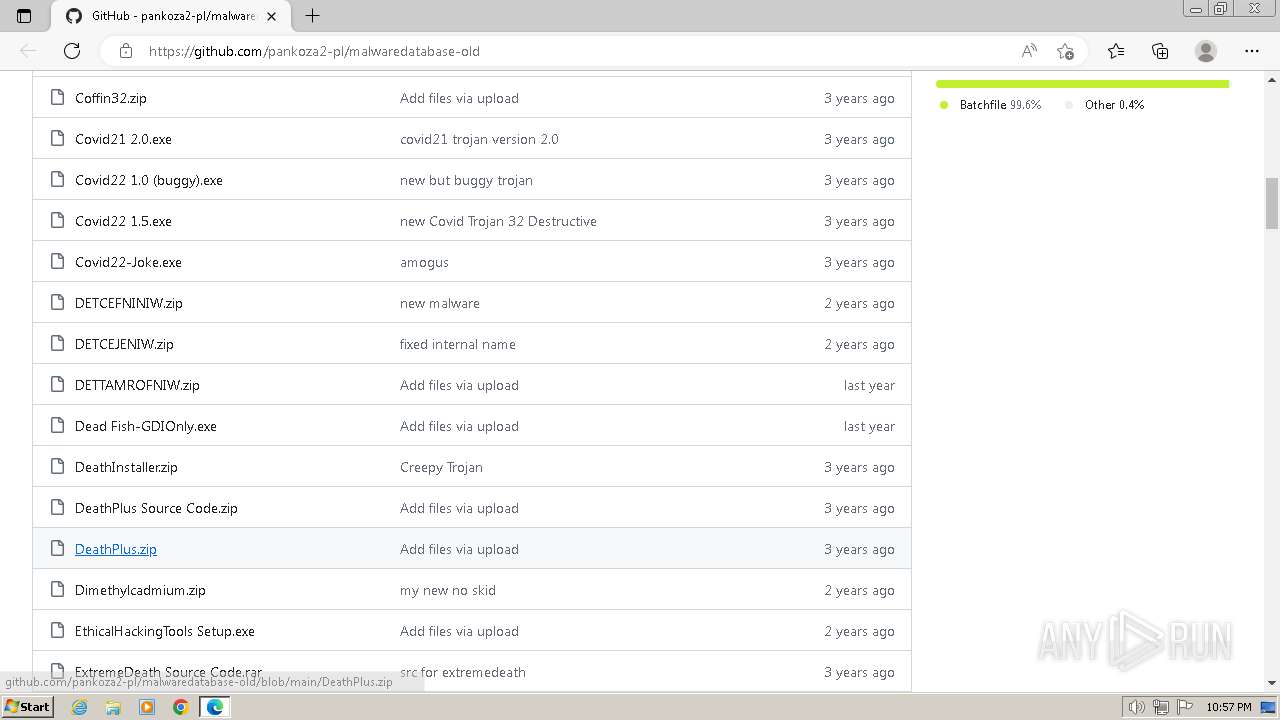Screen dimensions: 1280x720
Task: Open the Covid21 2.0.exe file
Action: (123, 139)
